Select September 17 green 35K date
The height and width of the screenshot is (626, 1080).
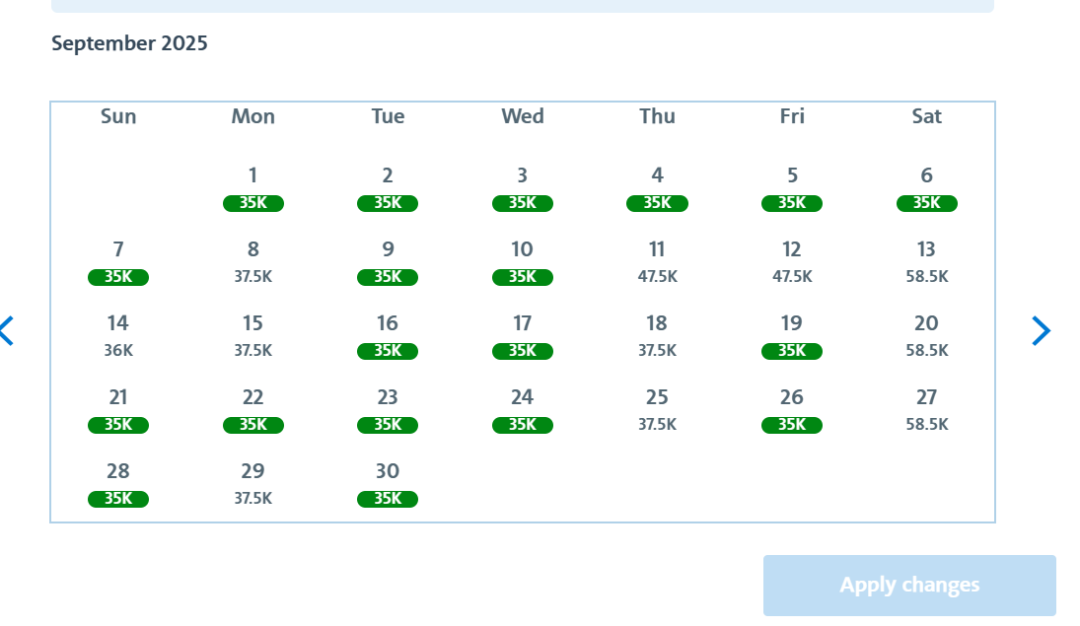(522, 336)
